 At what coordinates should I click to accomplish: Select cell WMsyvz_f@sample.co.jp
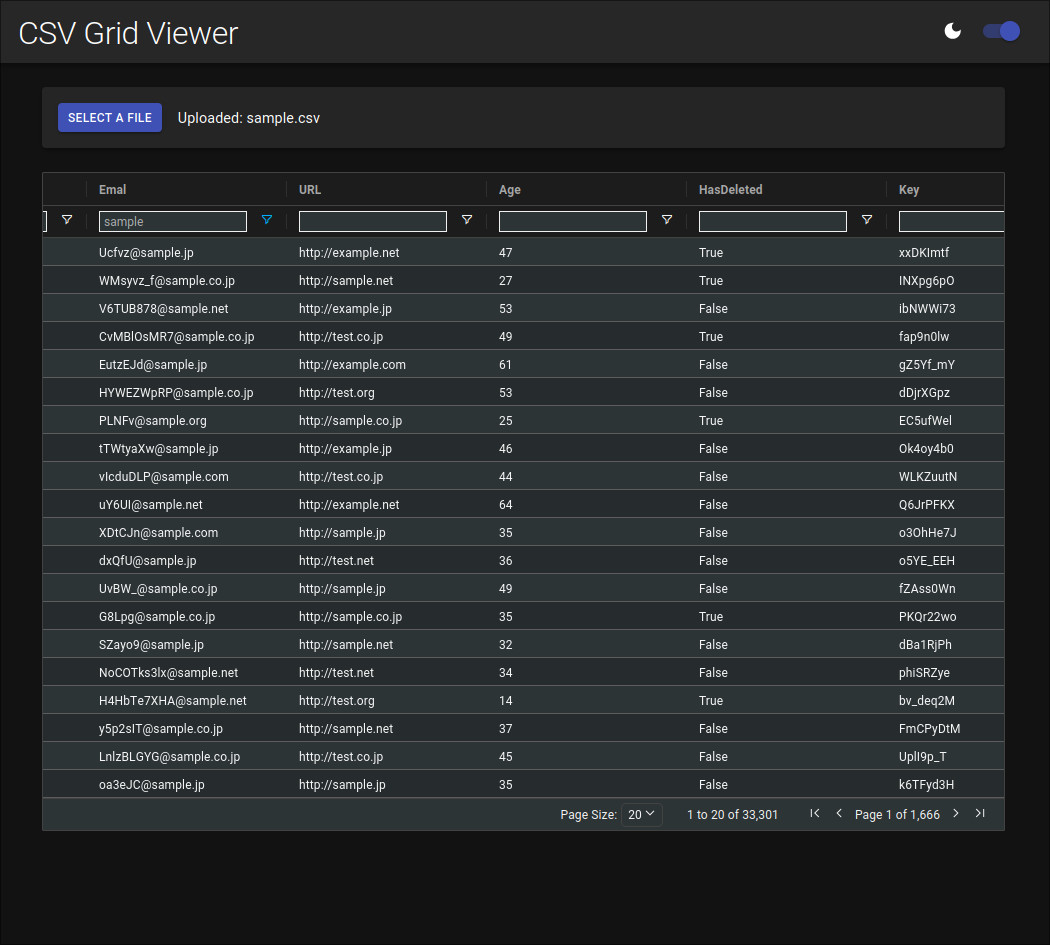pos(167,281)
